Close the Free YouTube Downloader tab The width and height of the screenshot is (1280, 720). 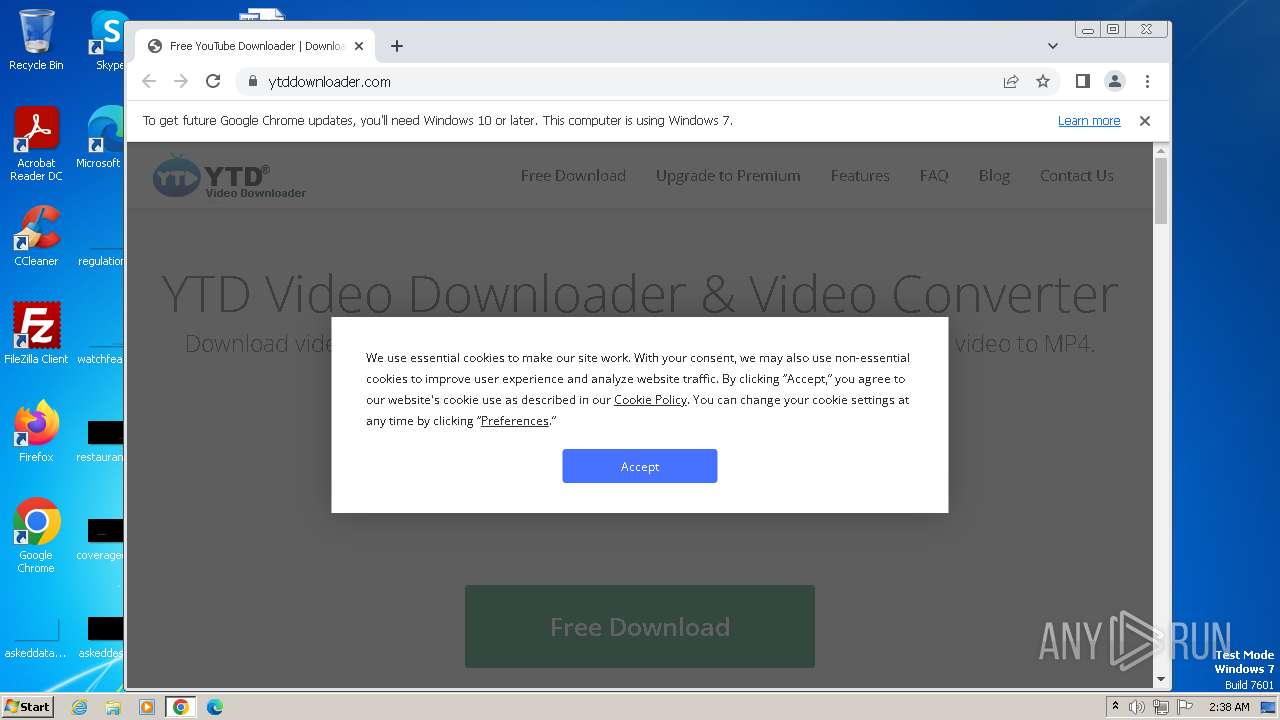tap(359, 46)
